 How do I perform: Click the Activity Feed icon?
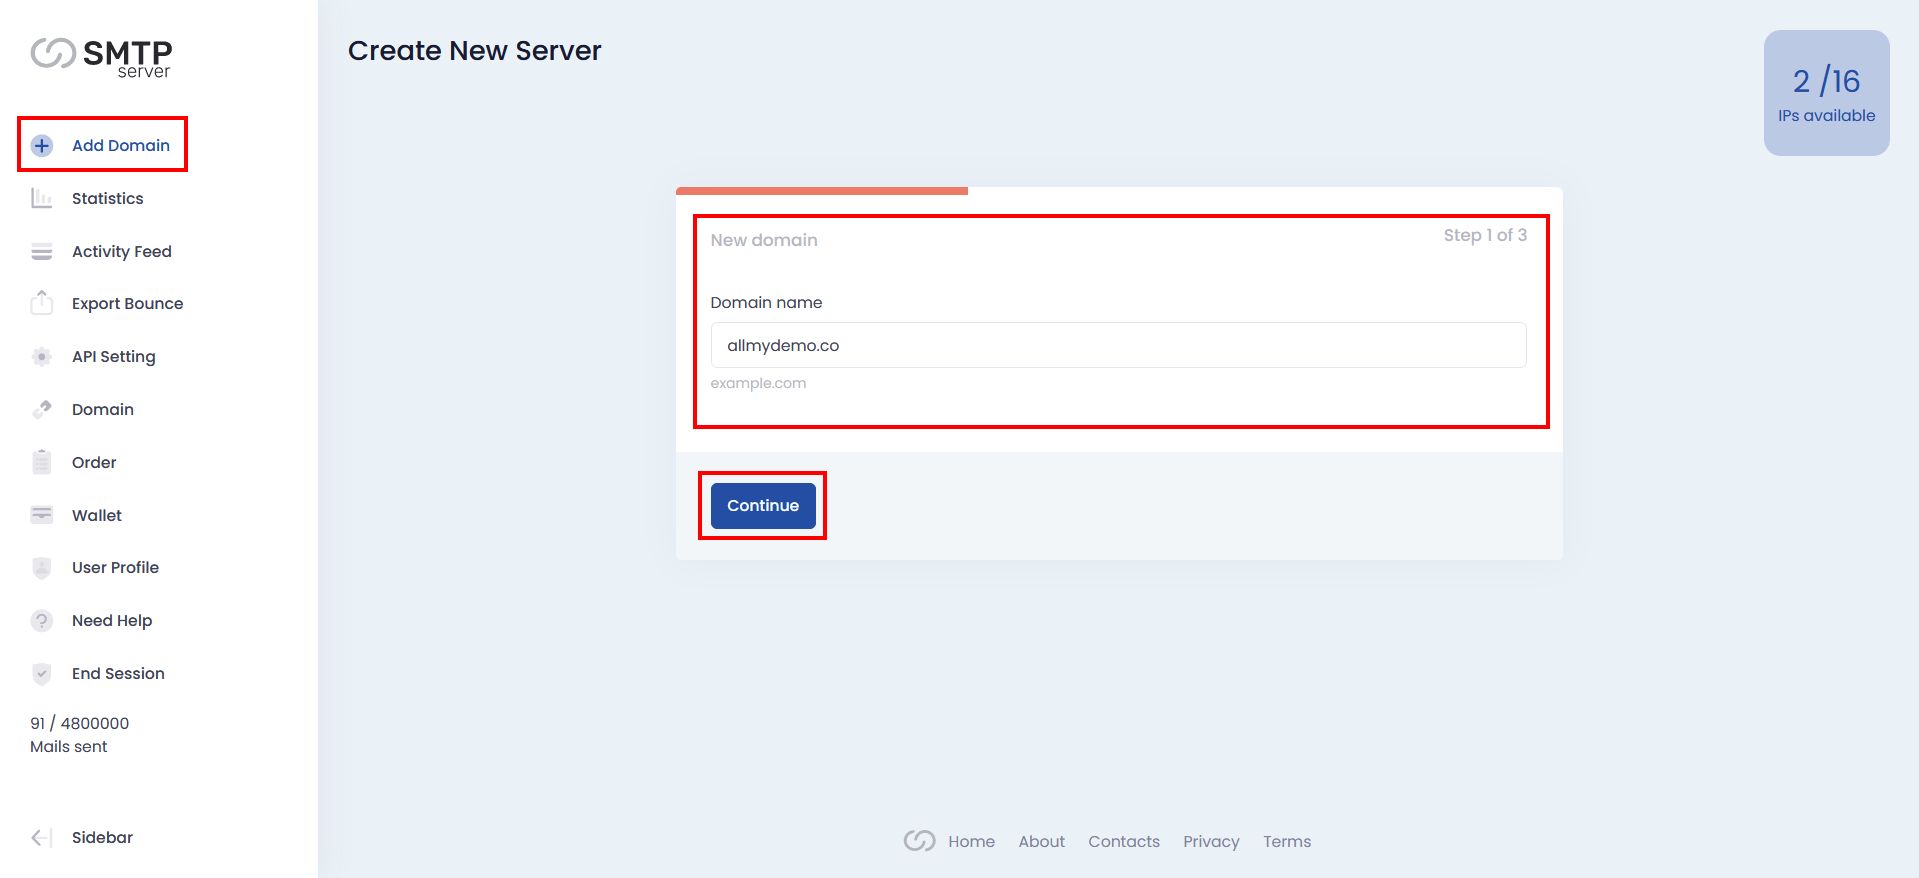coord(42,252)
